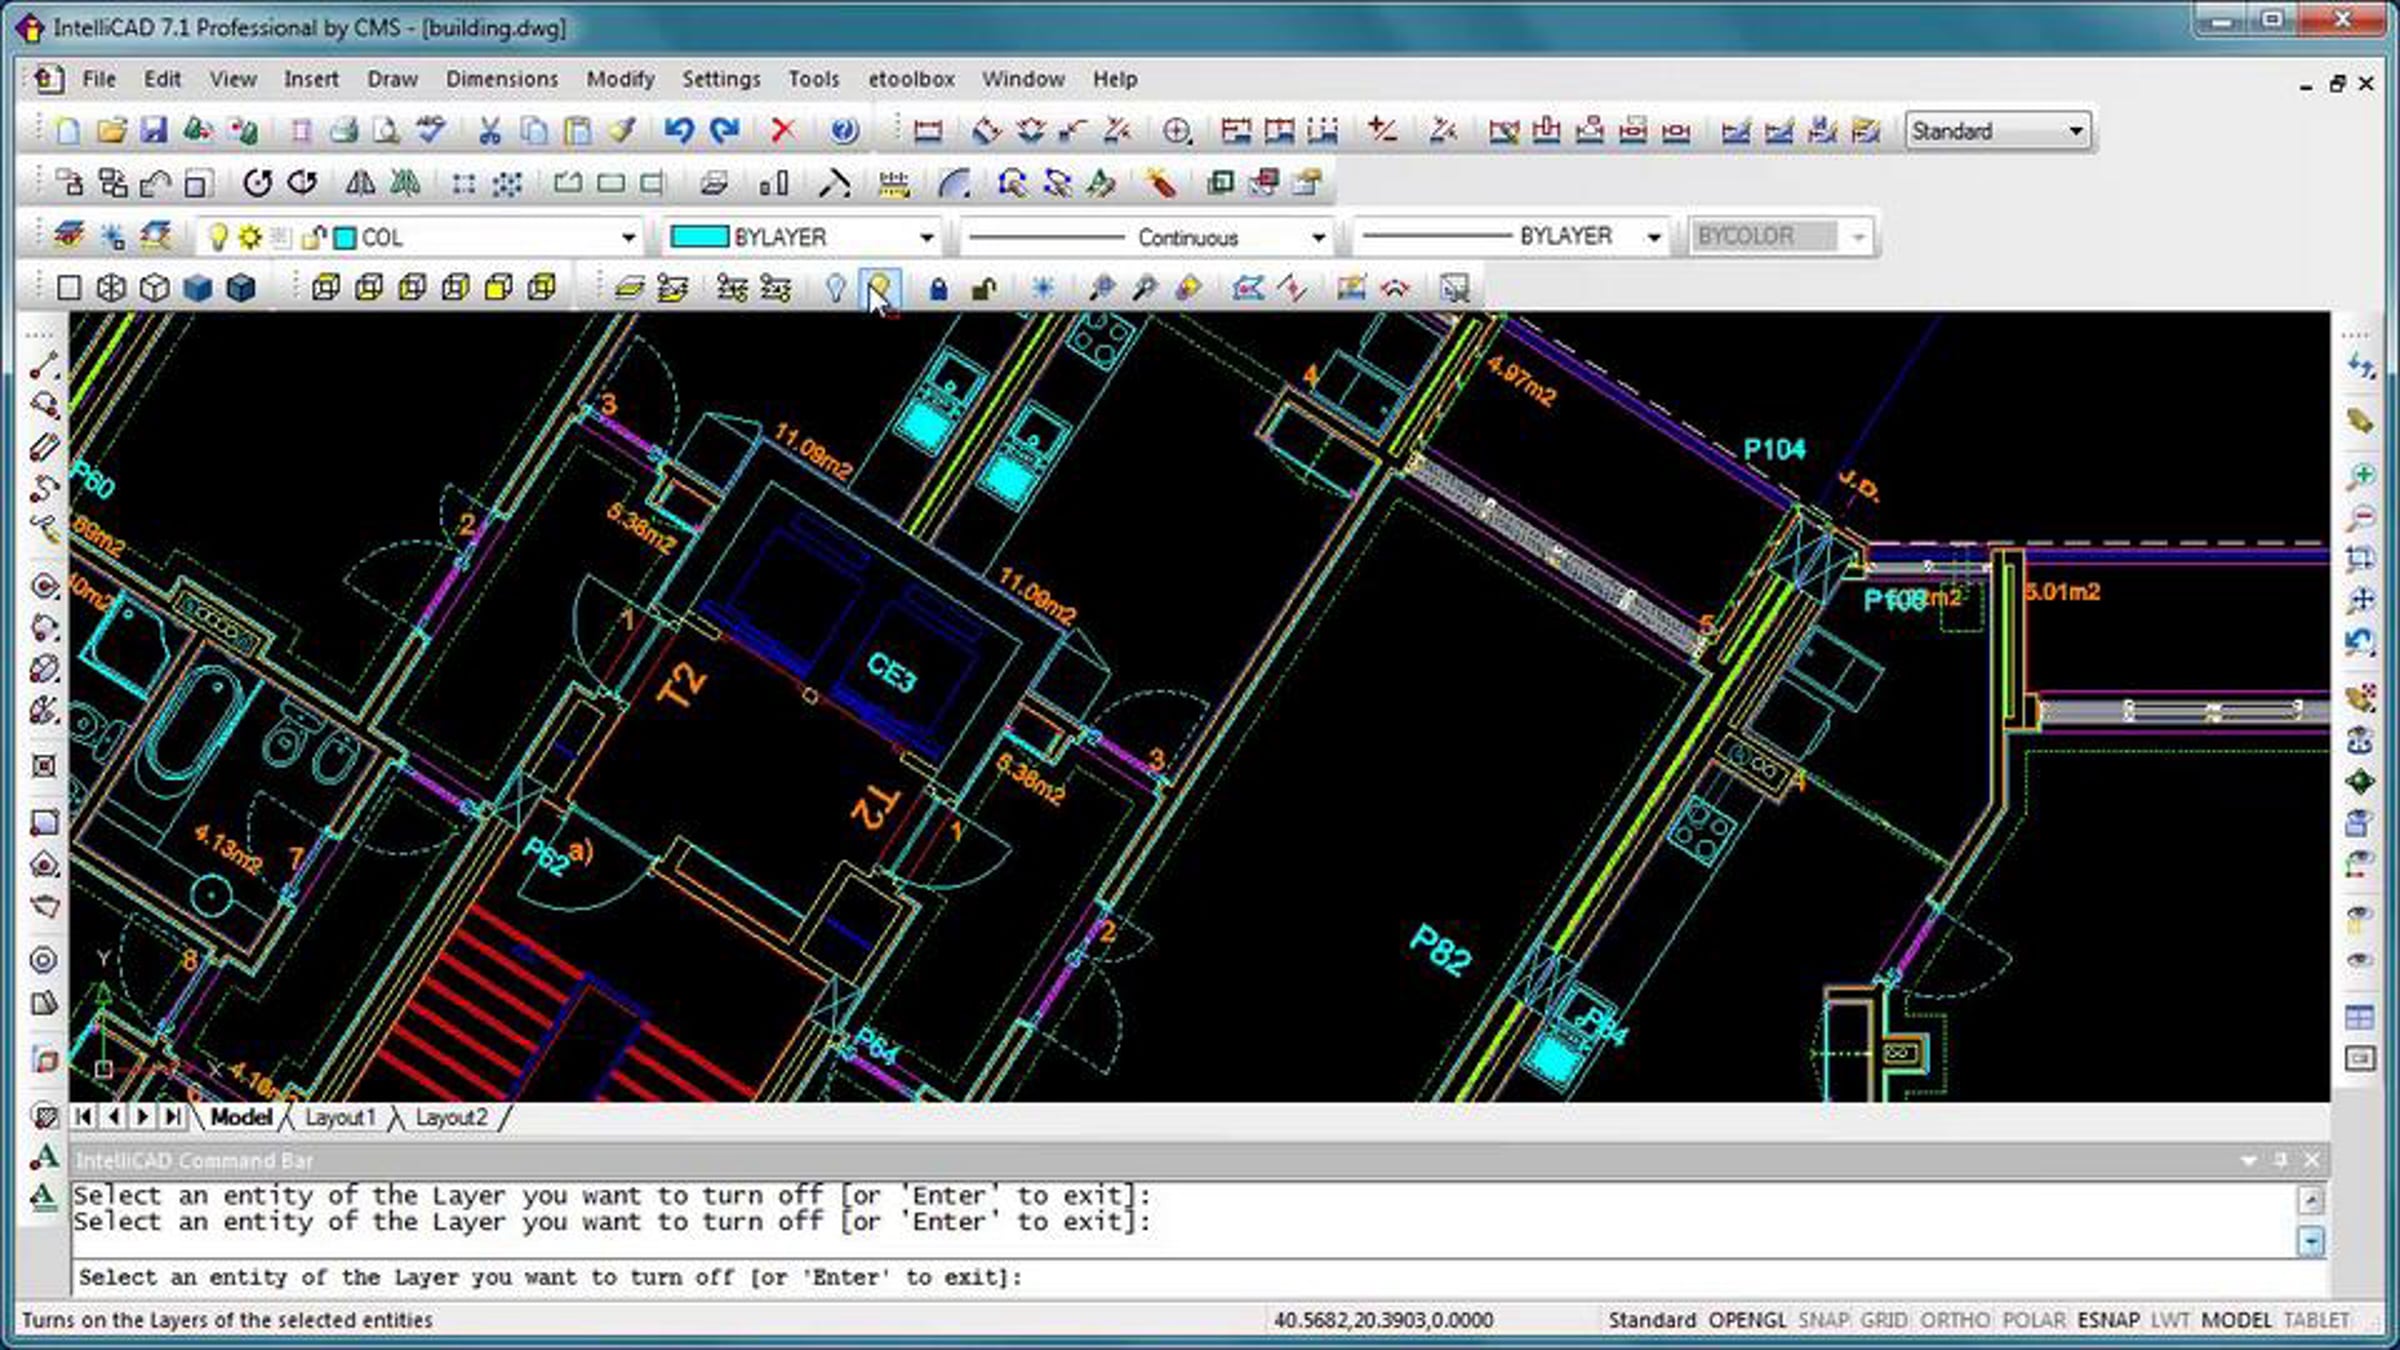The height and width of the screenshot is (1350, 2400).
Task: Switch to the Layout1 tab
Action: click(x=340, y=1117)
